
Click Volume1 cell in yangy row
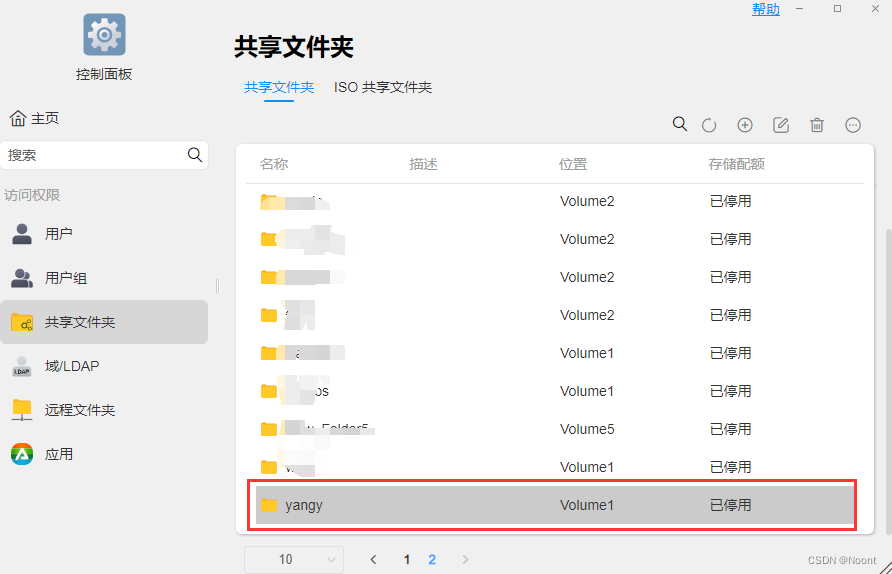point(587,505)
